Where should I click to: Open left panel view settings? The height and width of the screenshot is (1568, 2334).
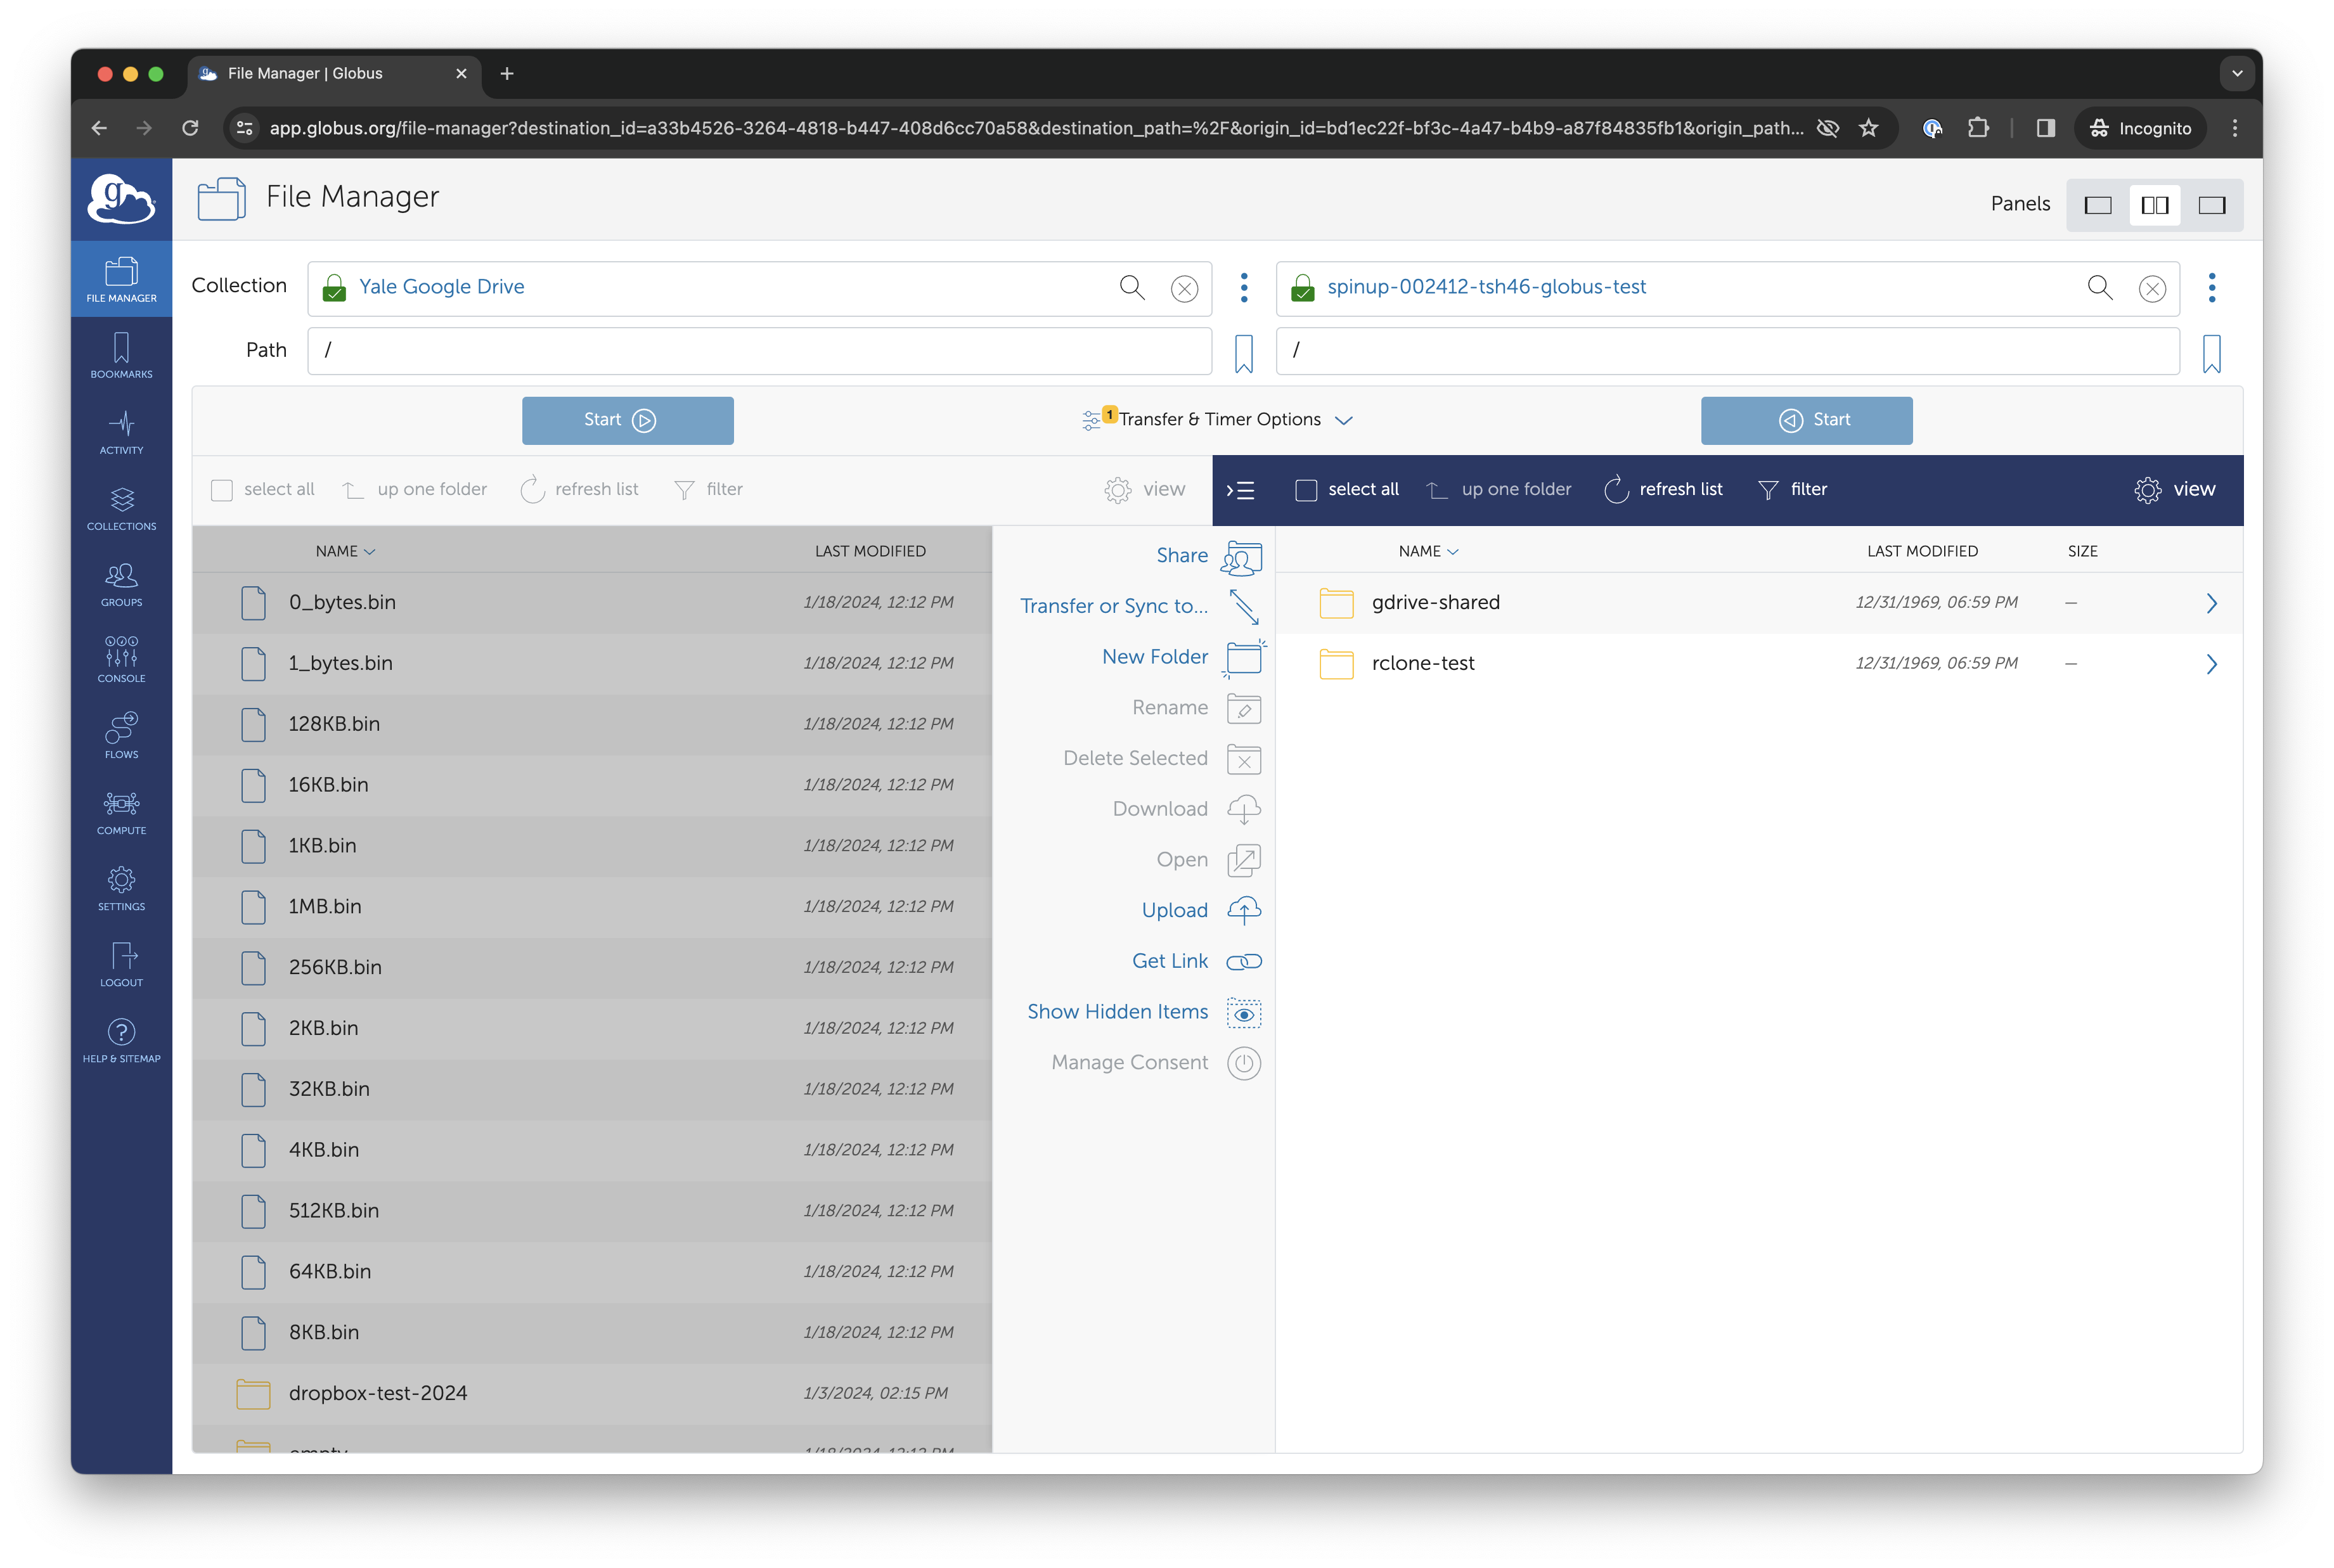1144,490
